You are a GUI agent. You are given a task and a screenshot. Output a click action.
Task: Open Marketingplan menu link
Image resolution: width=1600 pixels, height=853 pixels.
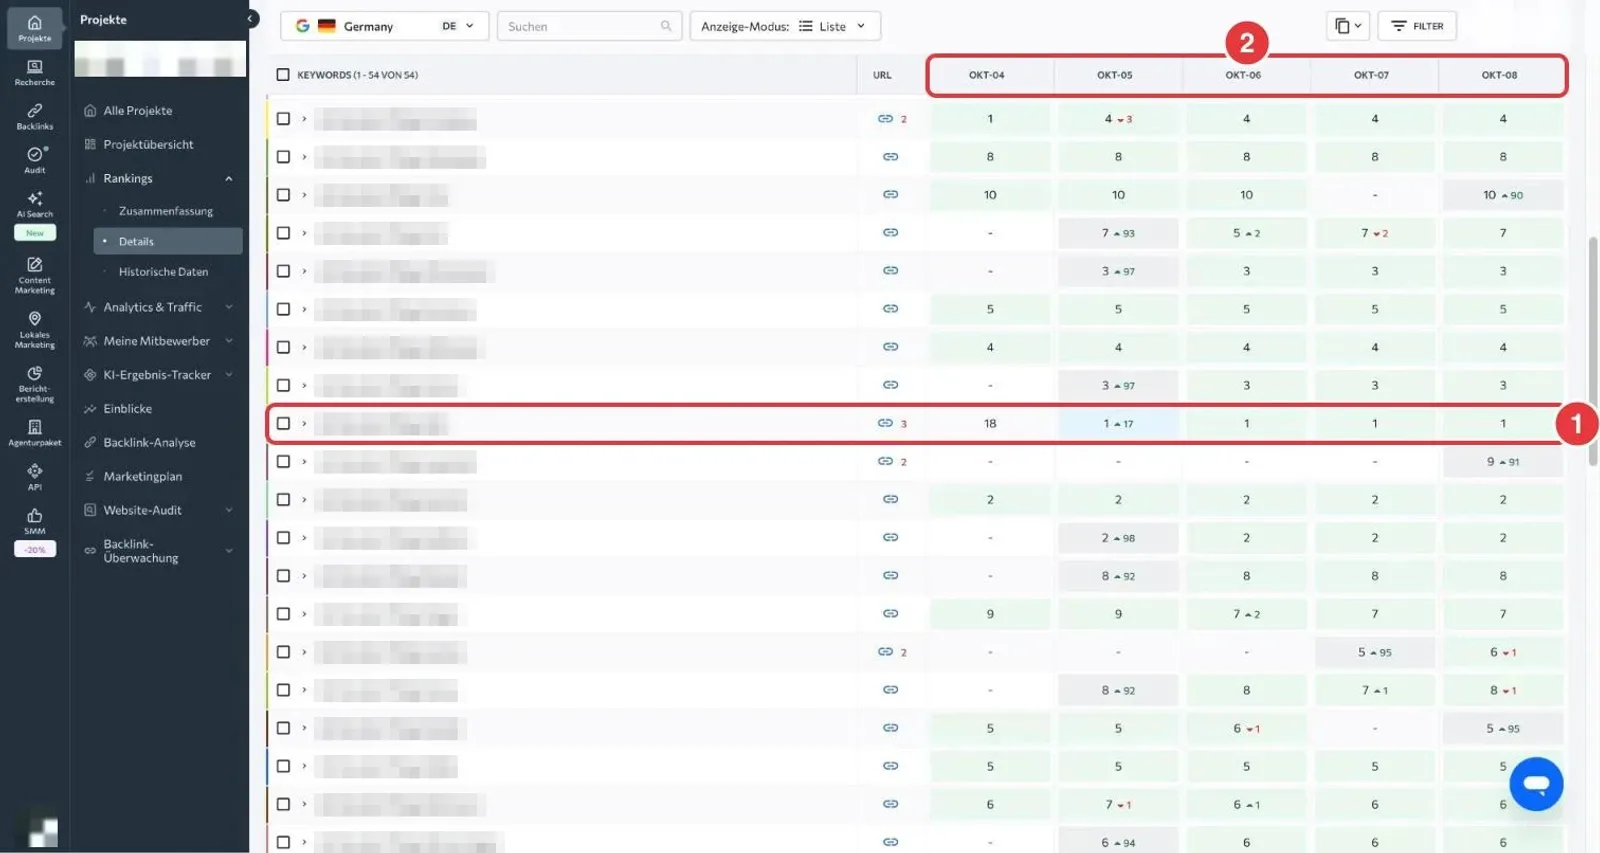(143, 476)
